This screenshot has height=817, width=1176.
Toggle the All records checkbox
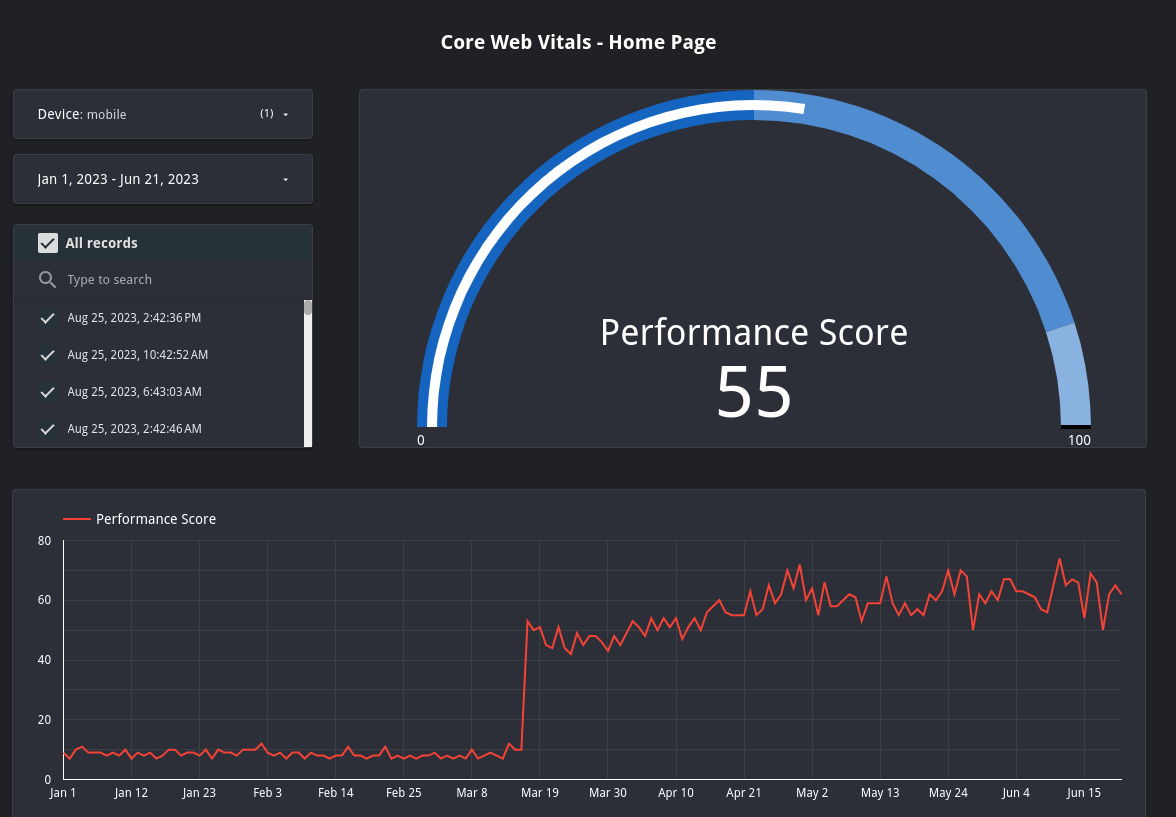click(48, 243)
